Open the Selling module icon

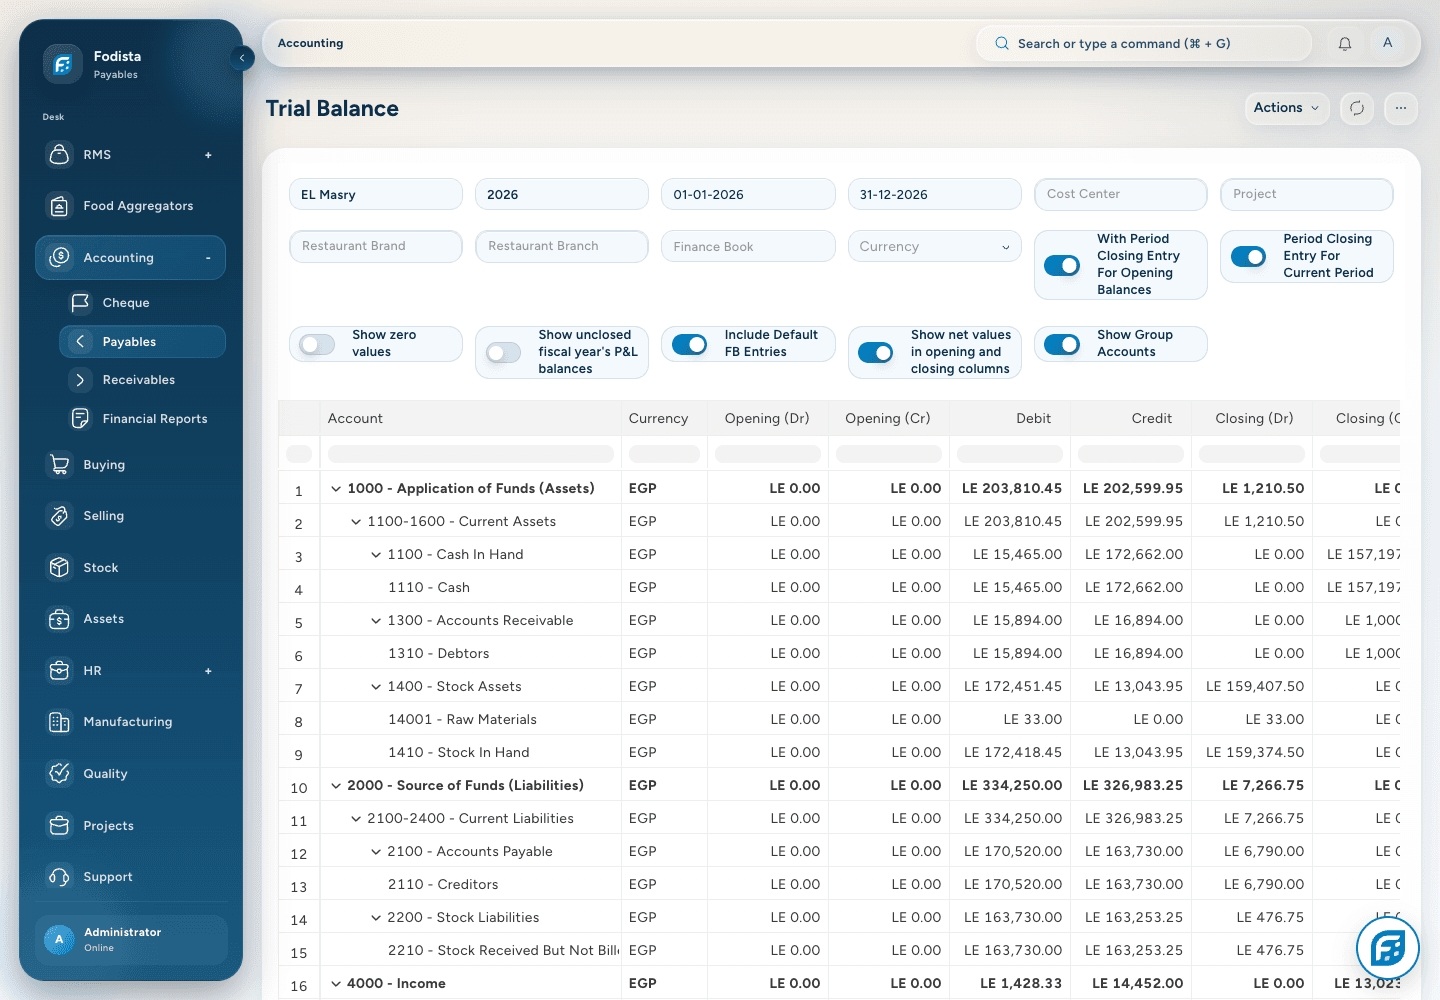[60, 516]
